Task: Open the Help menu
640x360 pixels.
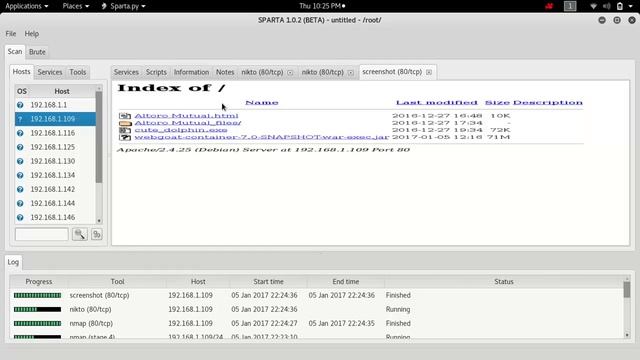Action: click(31, 34)
